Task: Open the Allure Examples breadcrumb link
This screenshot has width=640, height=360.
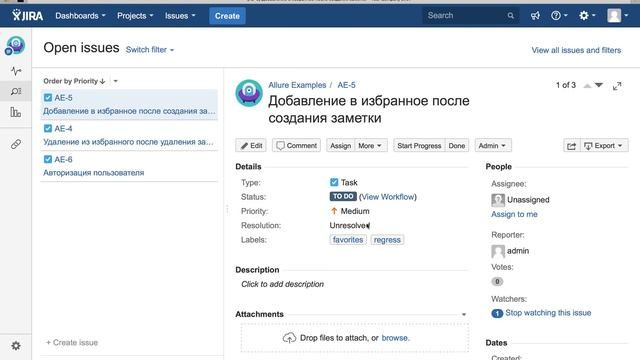Action: [297, 85]
